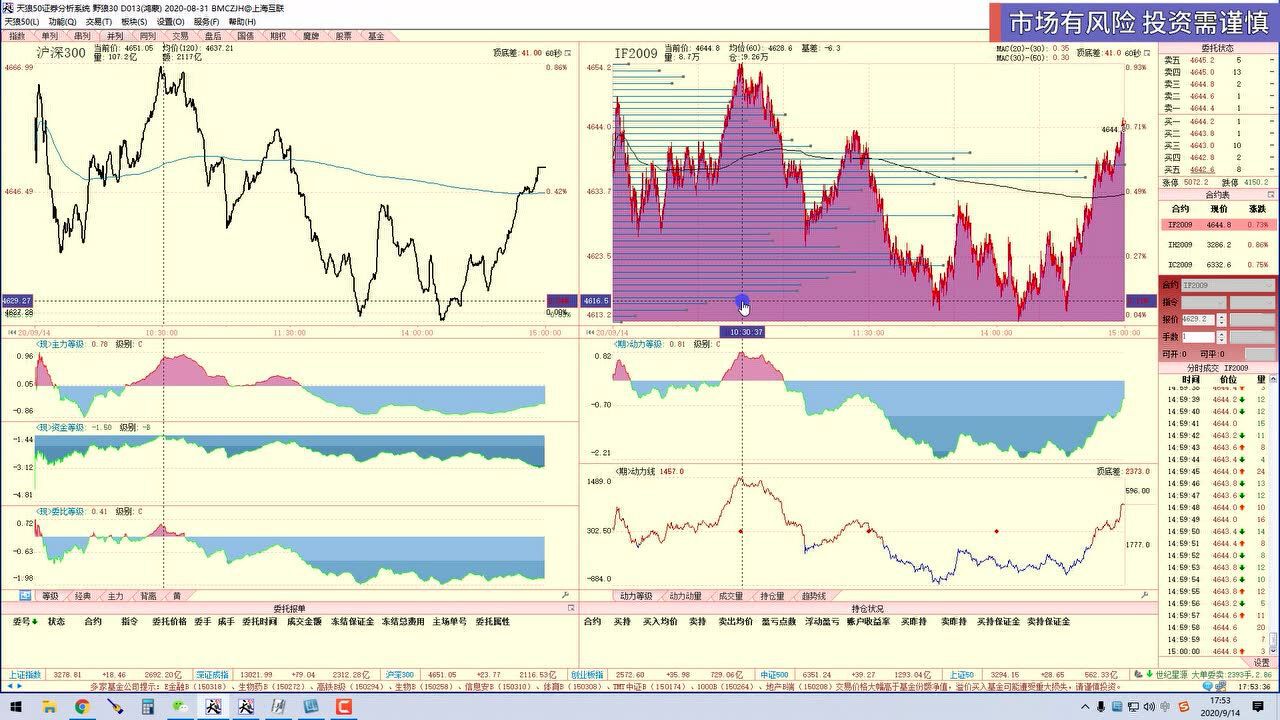
Task: Click the chart layout icon beside 等级 tab
Action: pyautogui.click(x=25, y=596)
